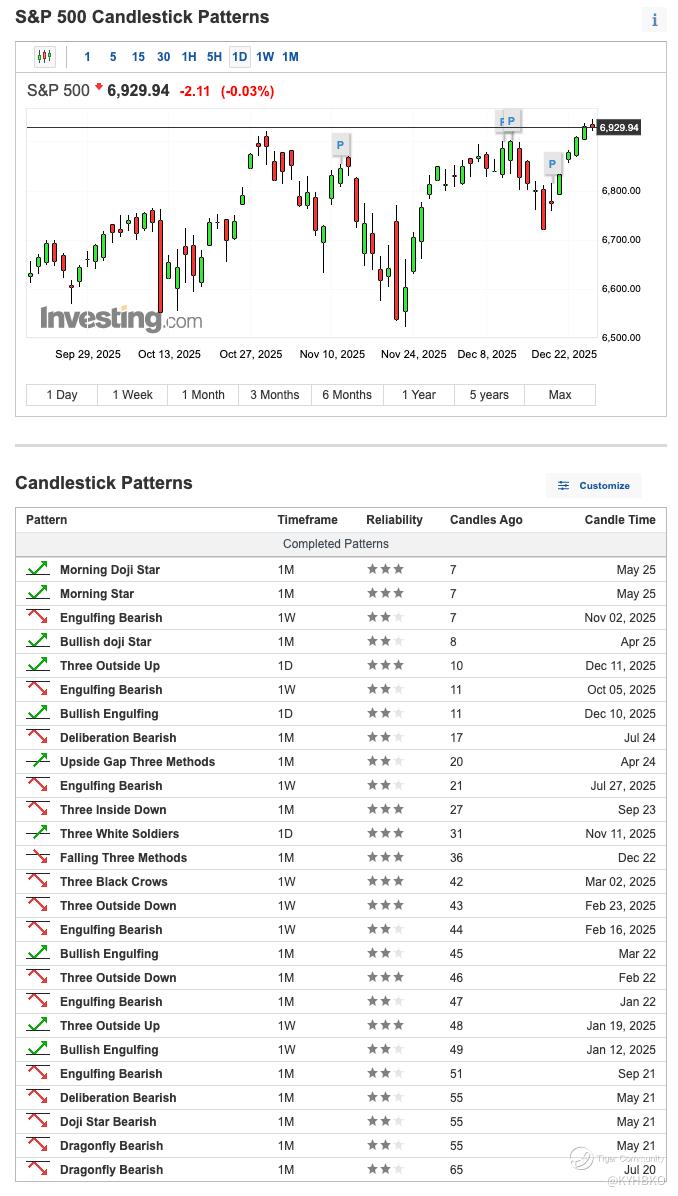Switch to the 1 Year range tab
678x1196 pixels.
419,395
